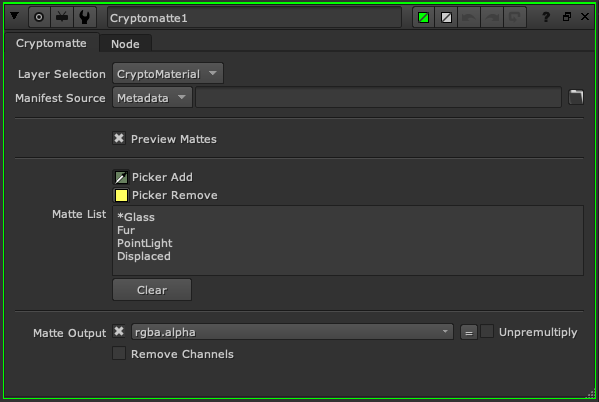The width and height of the screenshot is (599, 402).
Task: Enable the Unpremultiply checkbox
Action: click(x=487, y=331)
